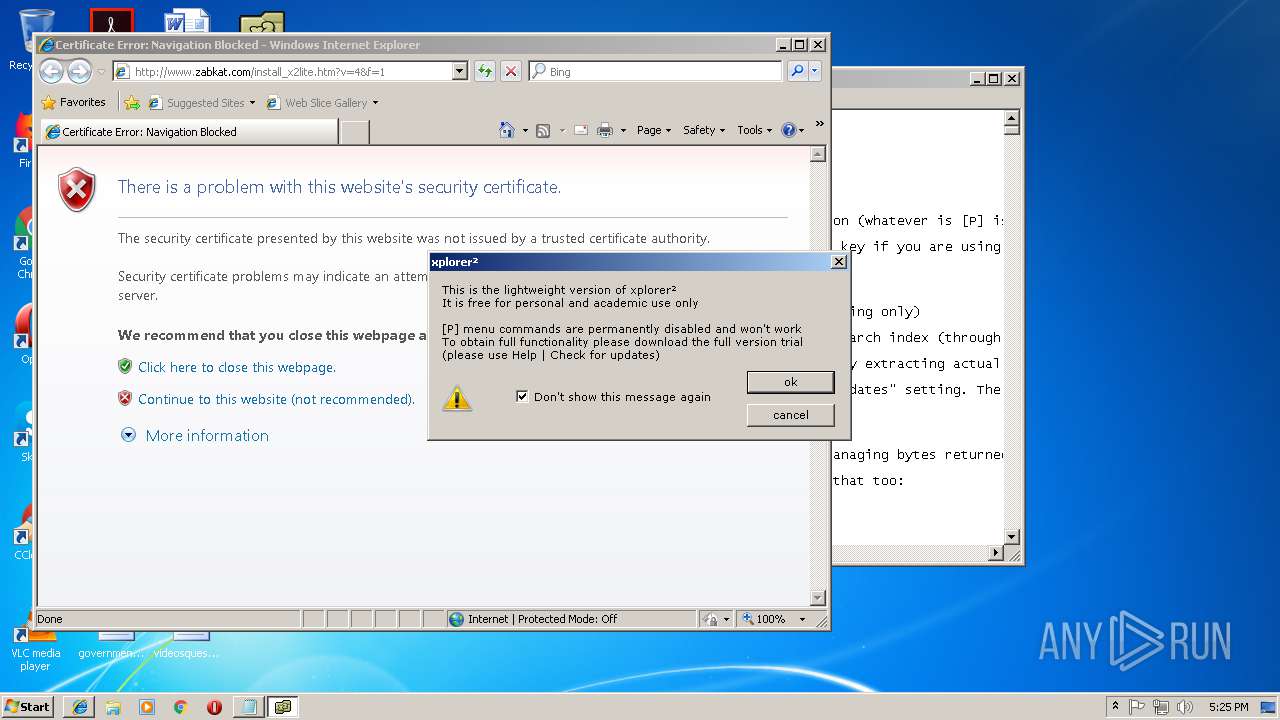The height and width of the screenshot is (720, 1280).
Task: Click the Read Mail envelope icon
Action: (x=580, y=130)
